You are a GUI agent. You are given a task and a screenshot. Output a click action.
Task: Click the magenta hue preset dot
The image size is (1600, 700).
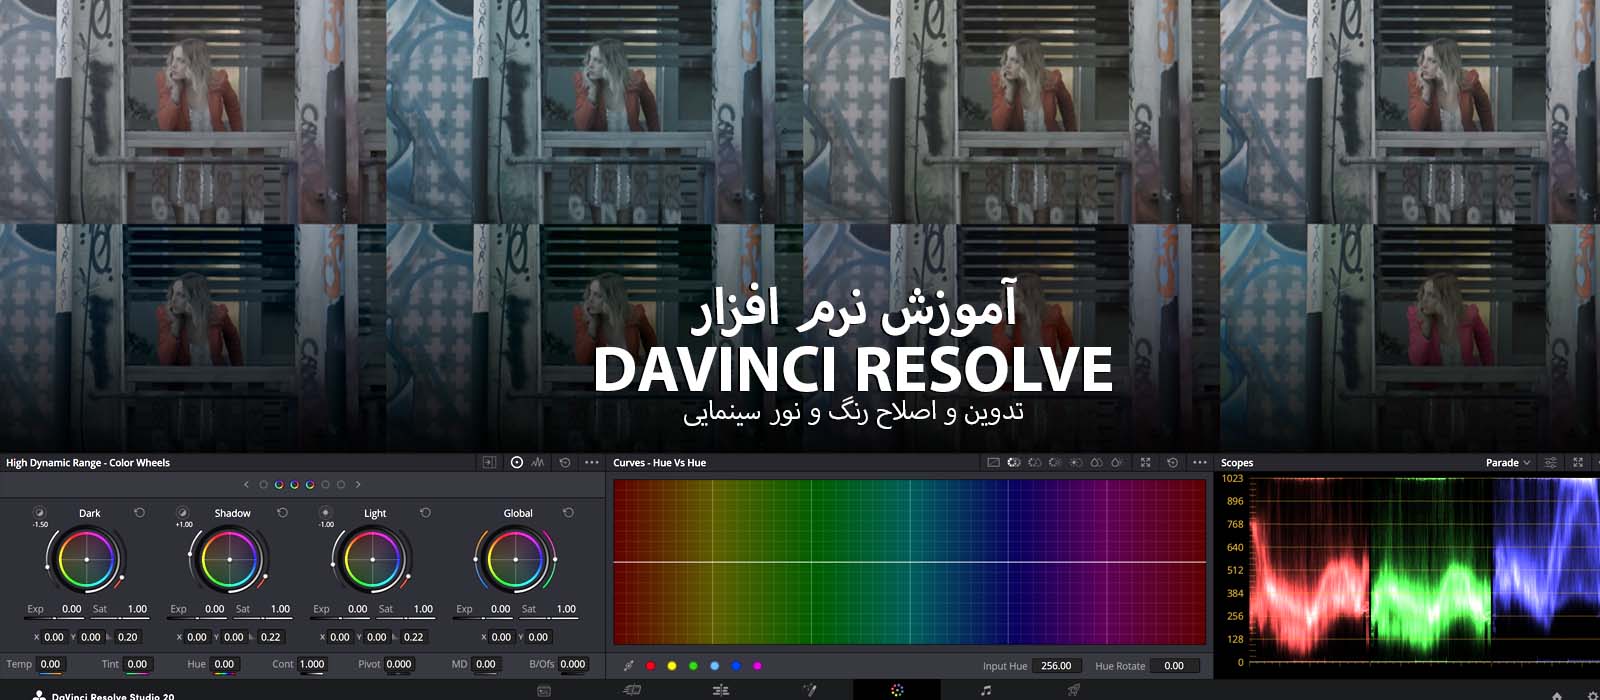[757, 666]
